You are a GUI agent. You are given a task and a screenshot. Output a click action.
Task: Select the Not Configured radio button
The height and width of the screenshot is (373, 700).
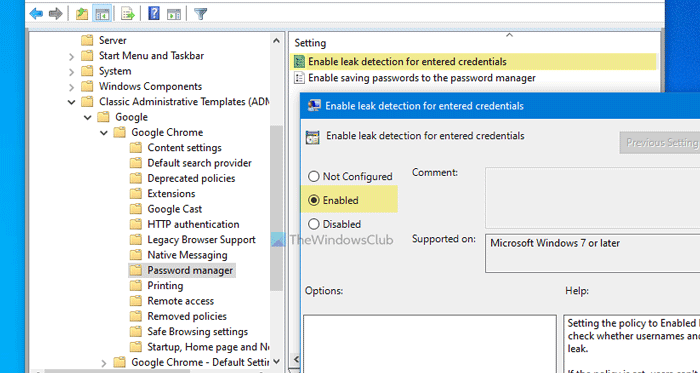point(314,177)
